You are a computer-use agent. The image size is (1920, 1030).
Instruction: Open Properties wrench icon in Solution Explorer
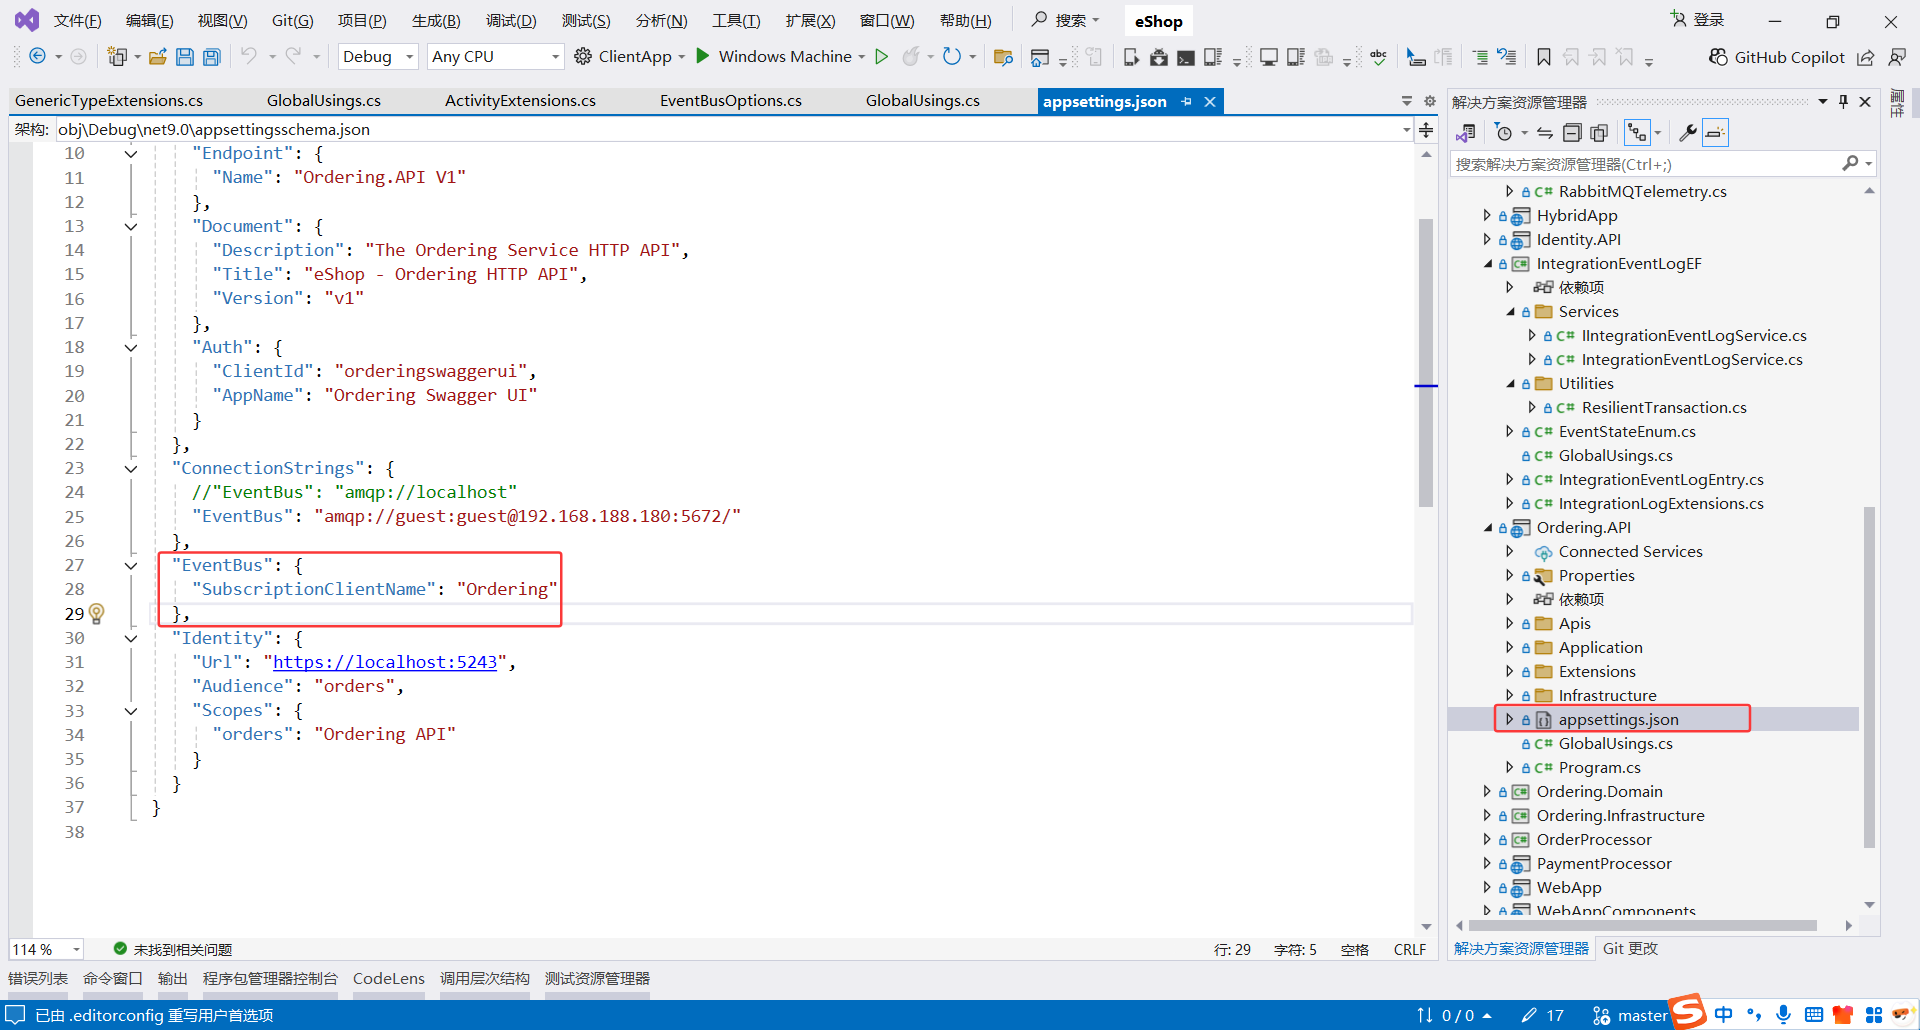point(1687,133)
